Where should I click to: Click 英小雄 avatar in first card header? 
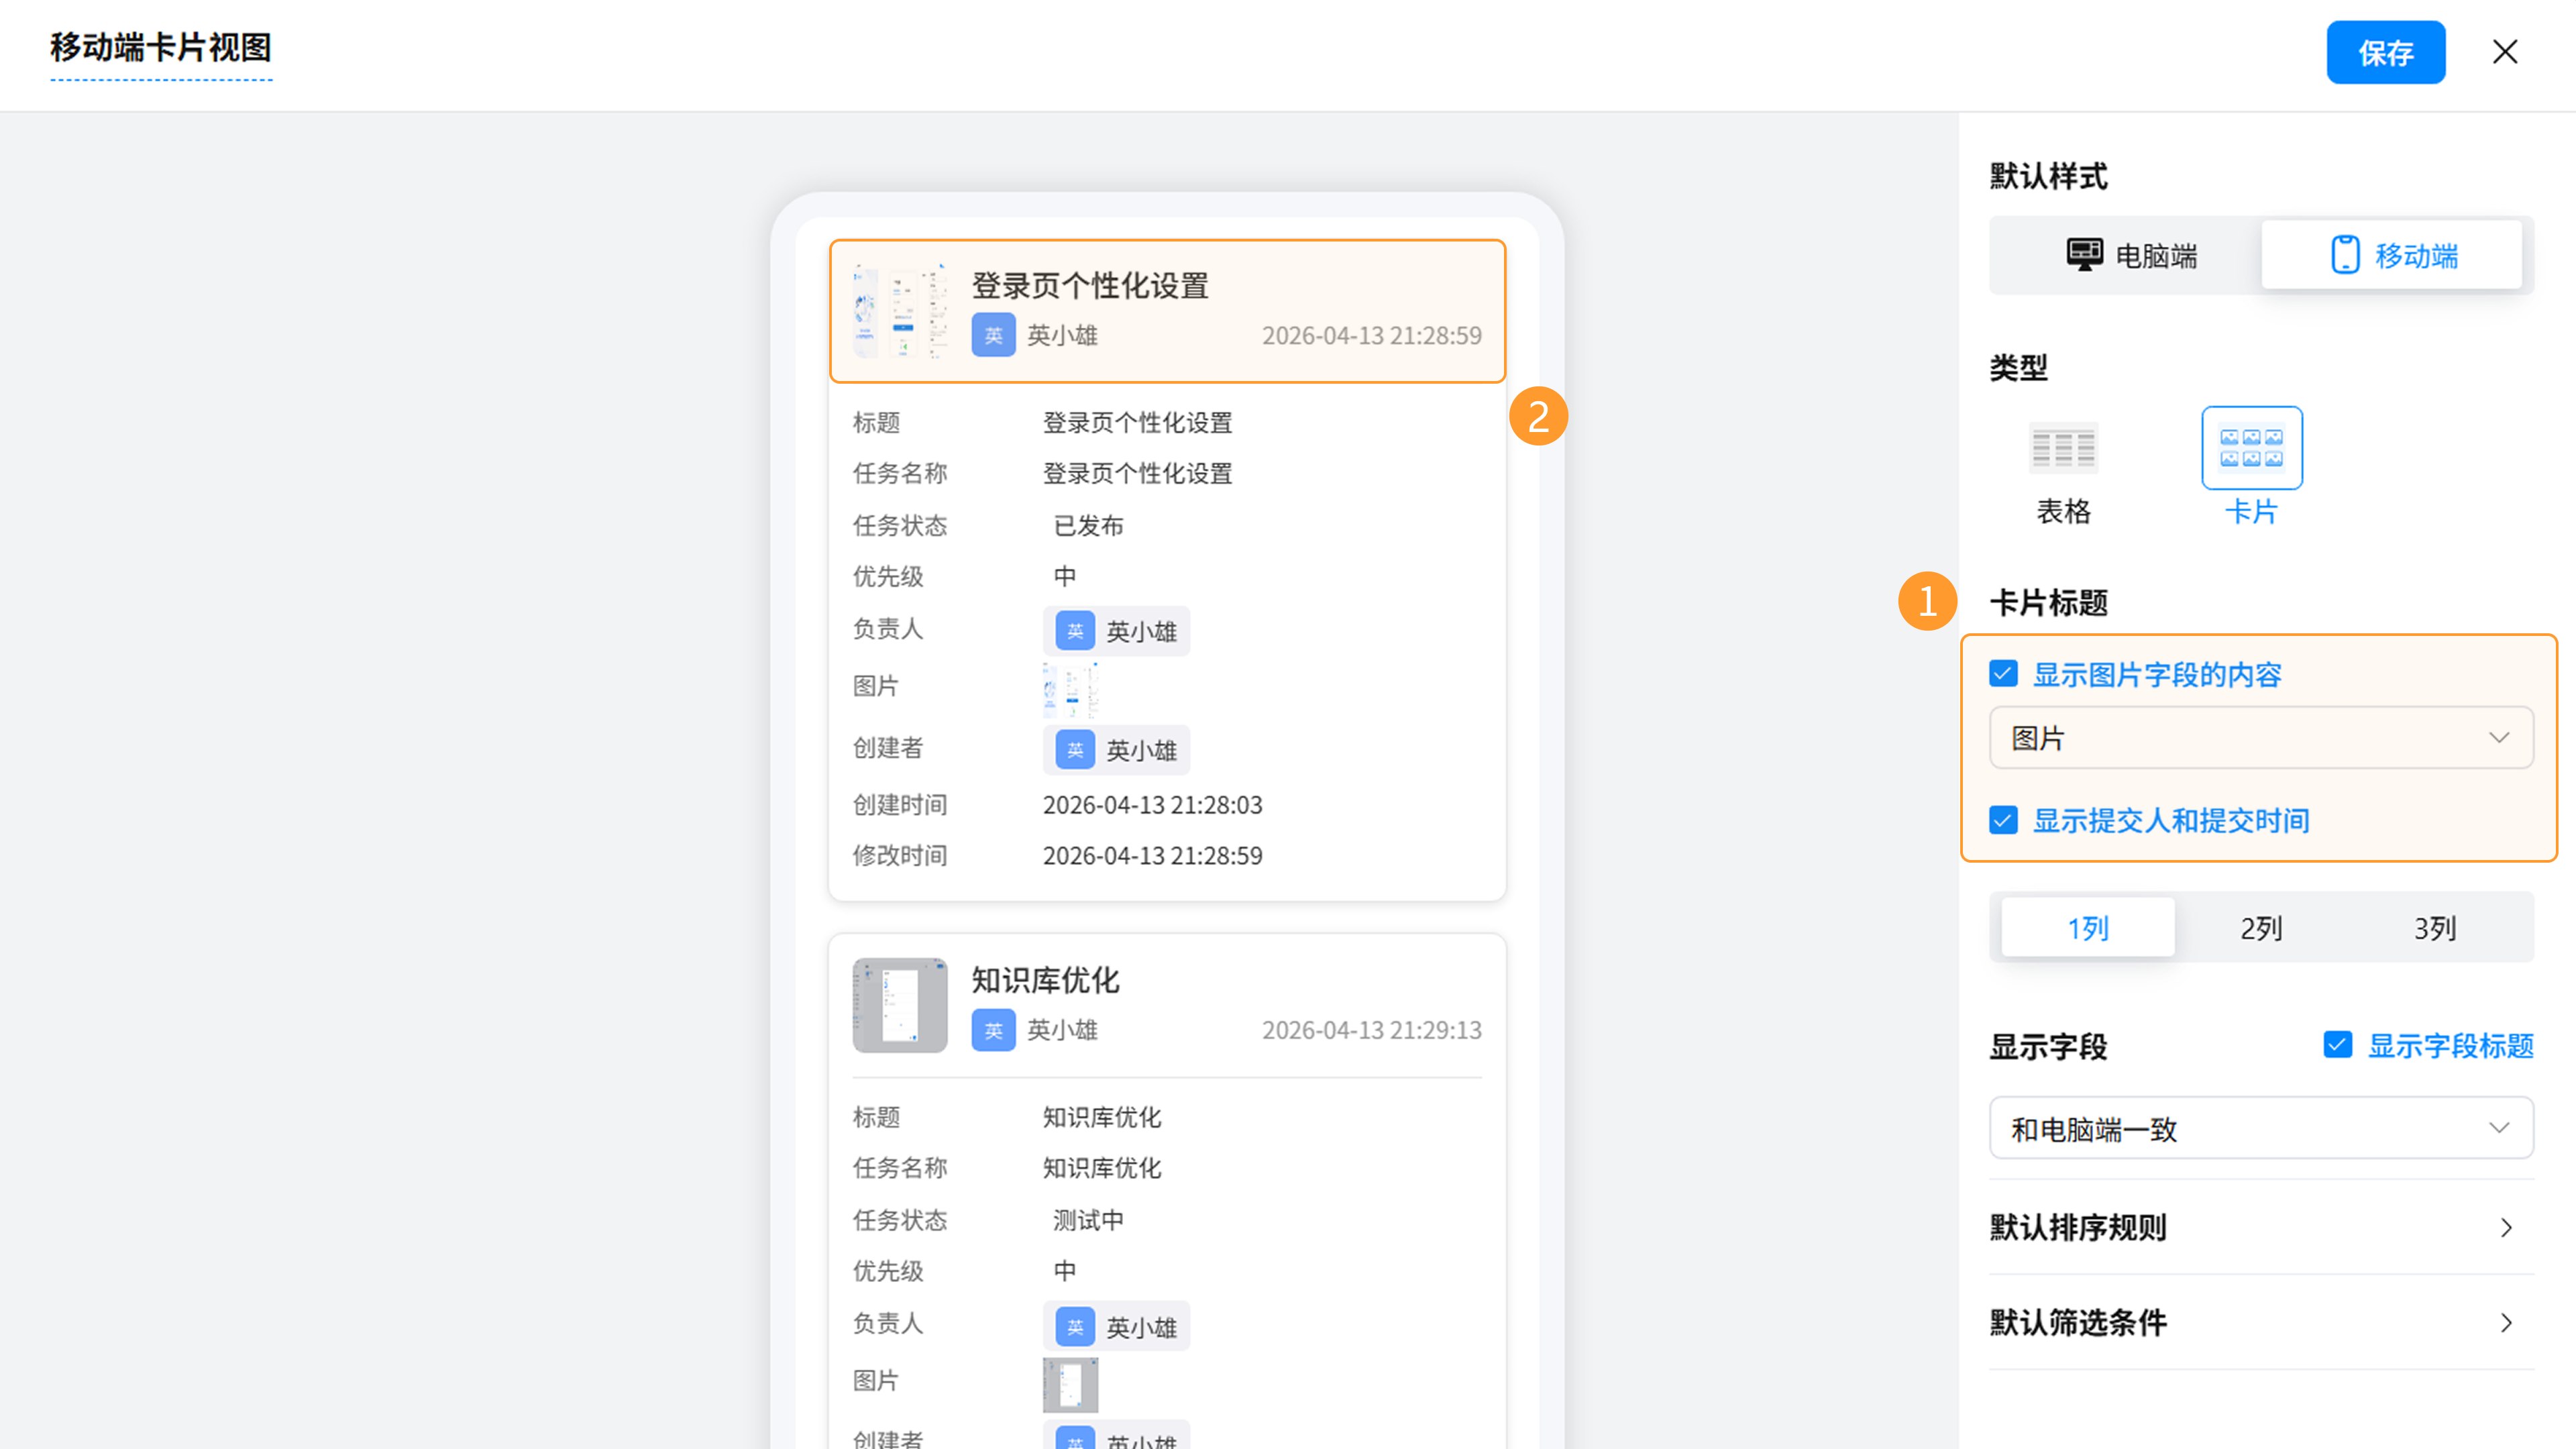pos(993,335)
